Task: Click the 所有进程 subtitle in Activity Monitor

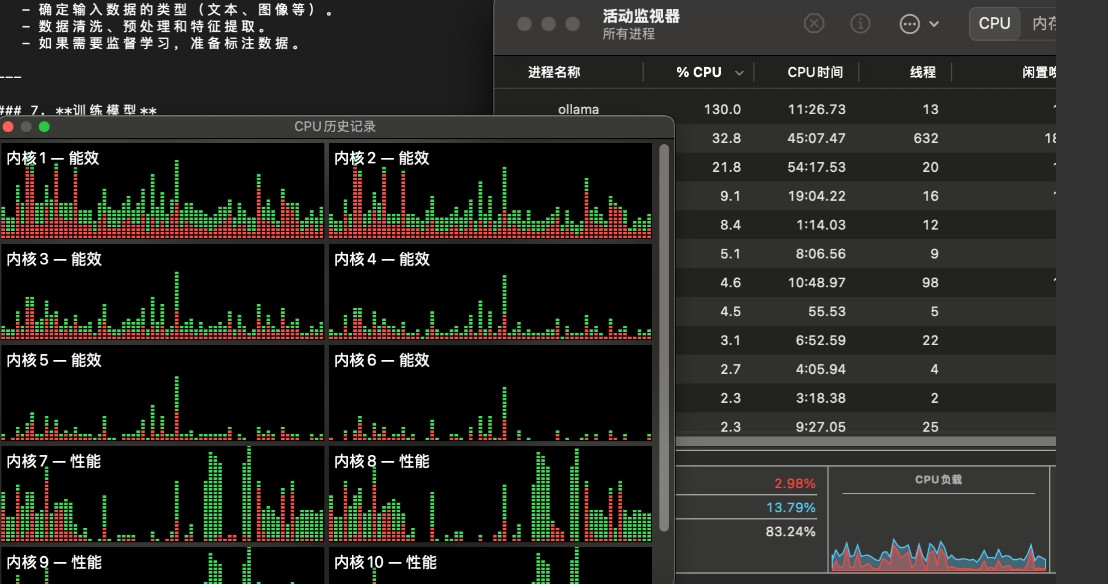Action: pos(628,34)
